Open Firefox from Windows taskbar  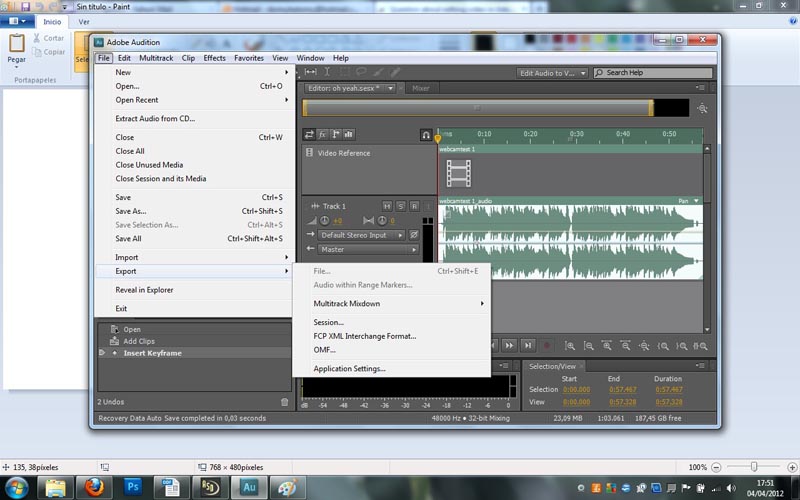tap(94, 488)
